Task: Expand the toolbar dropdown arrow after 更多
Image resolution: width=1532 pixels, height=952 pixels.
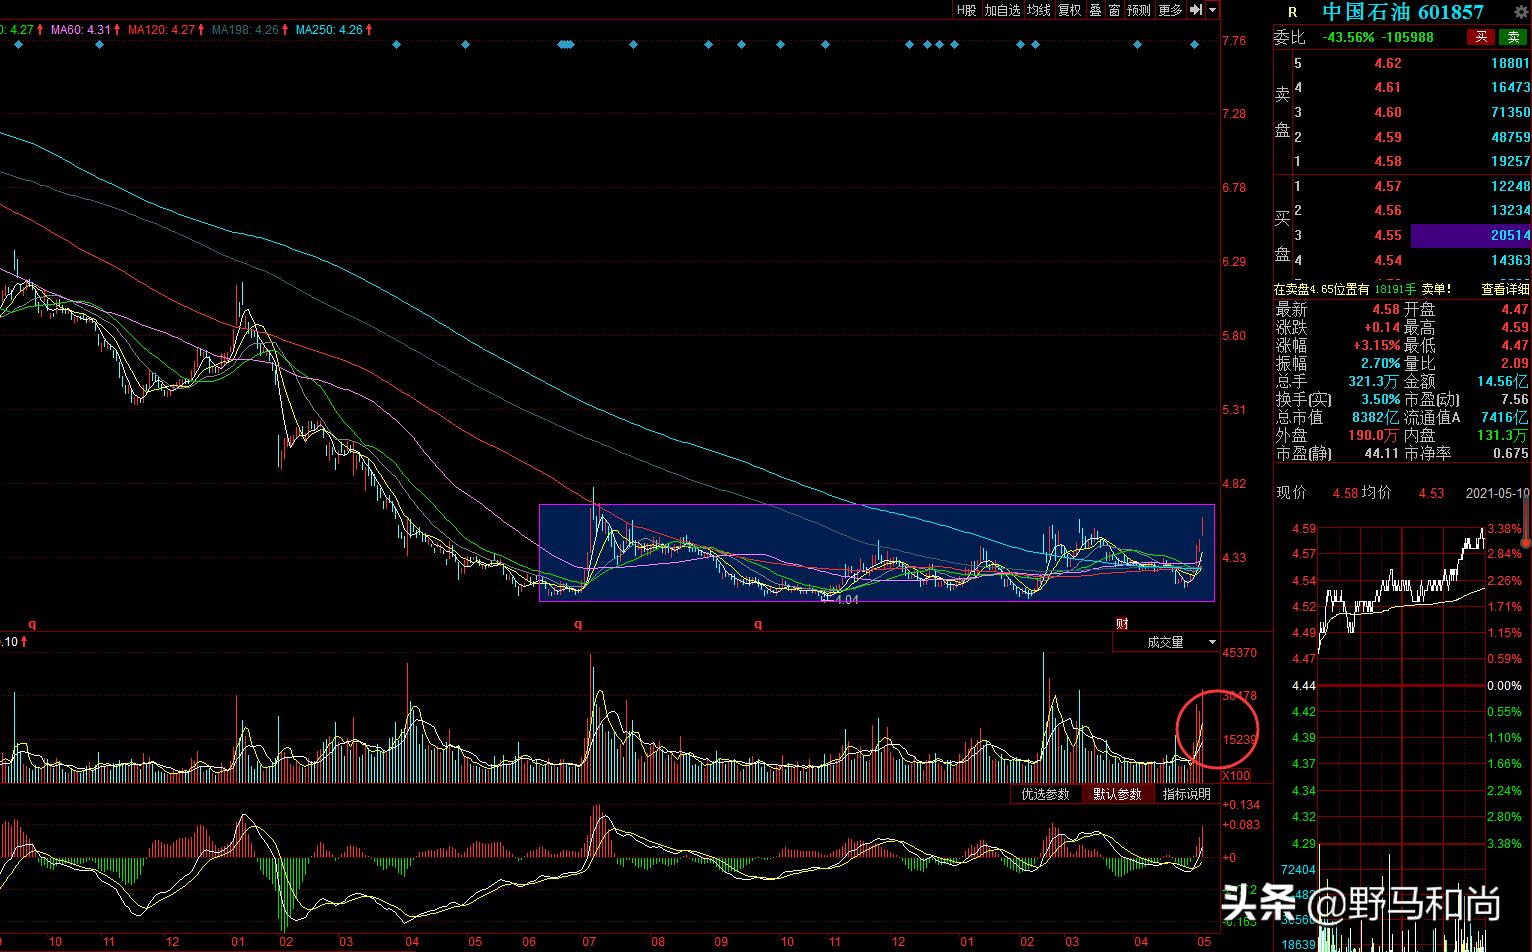Action: point(1213,10)
